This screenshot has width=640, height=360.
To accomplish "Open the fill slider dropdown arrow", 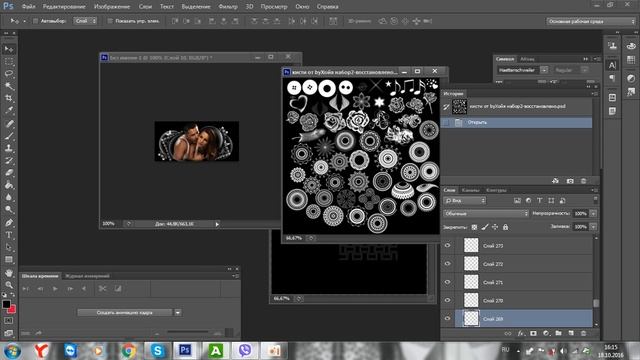I will coord(593,227).
